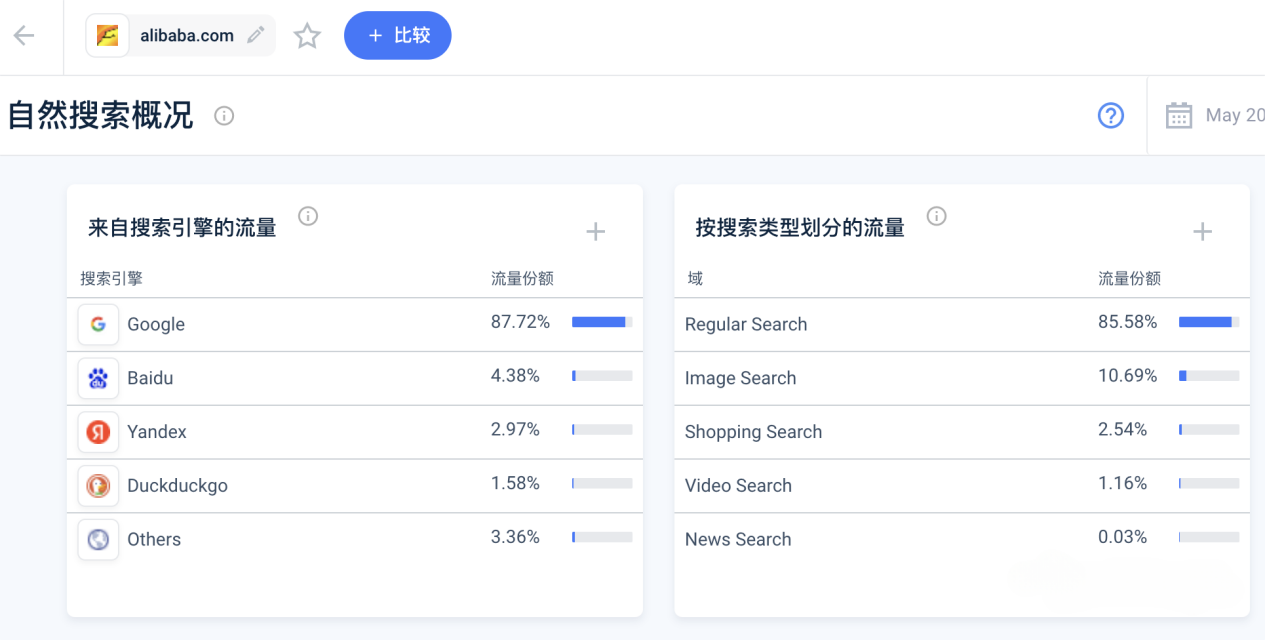This screenshot has height=640, width=1265.
Task: Click the 10.69% Image Search value
Action: click(1127, 376)
